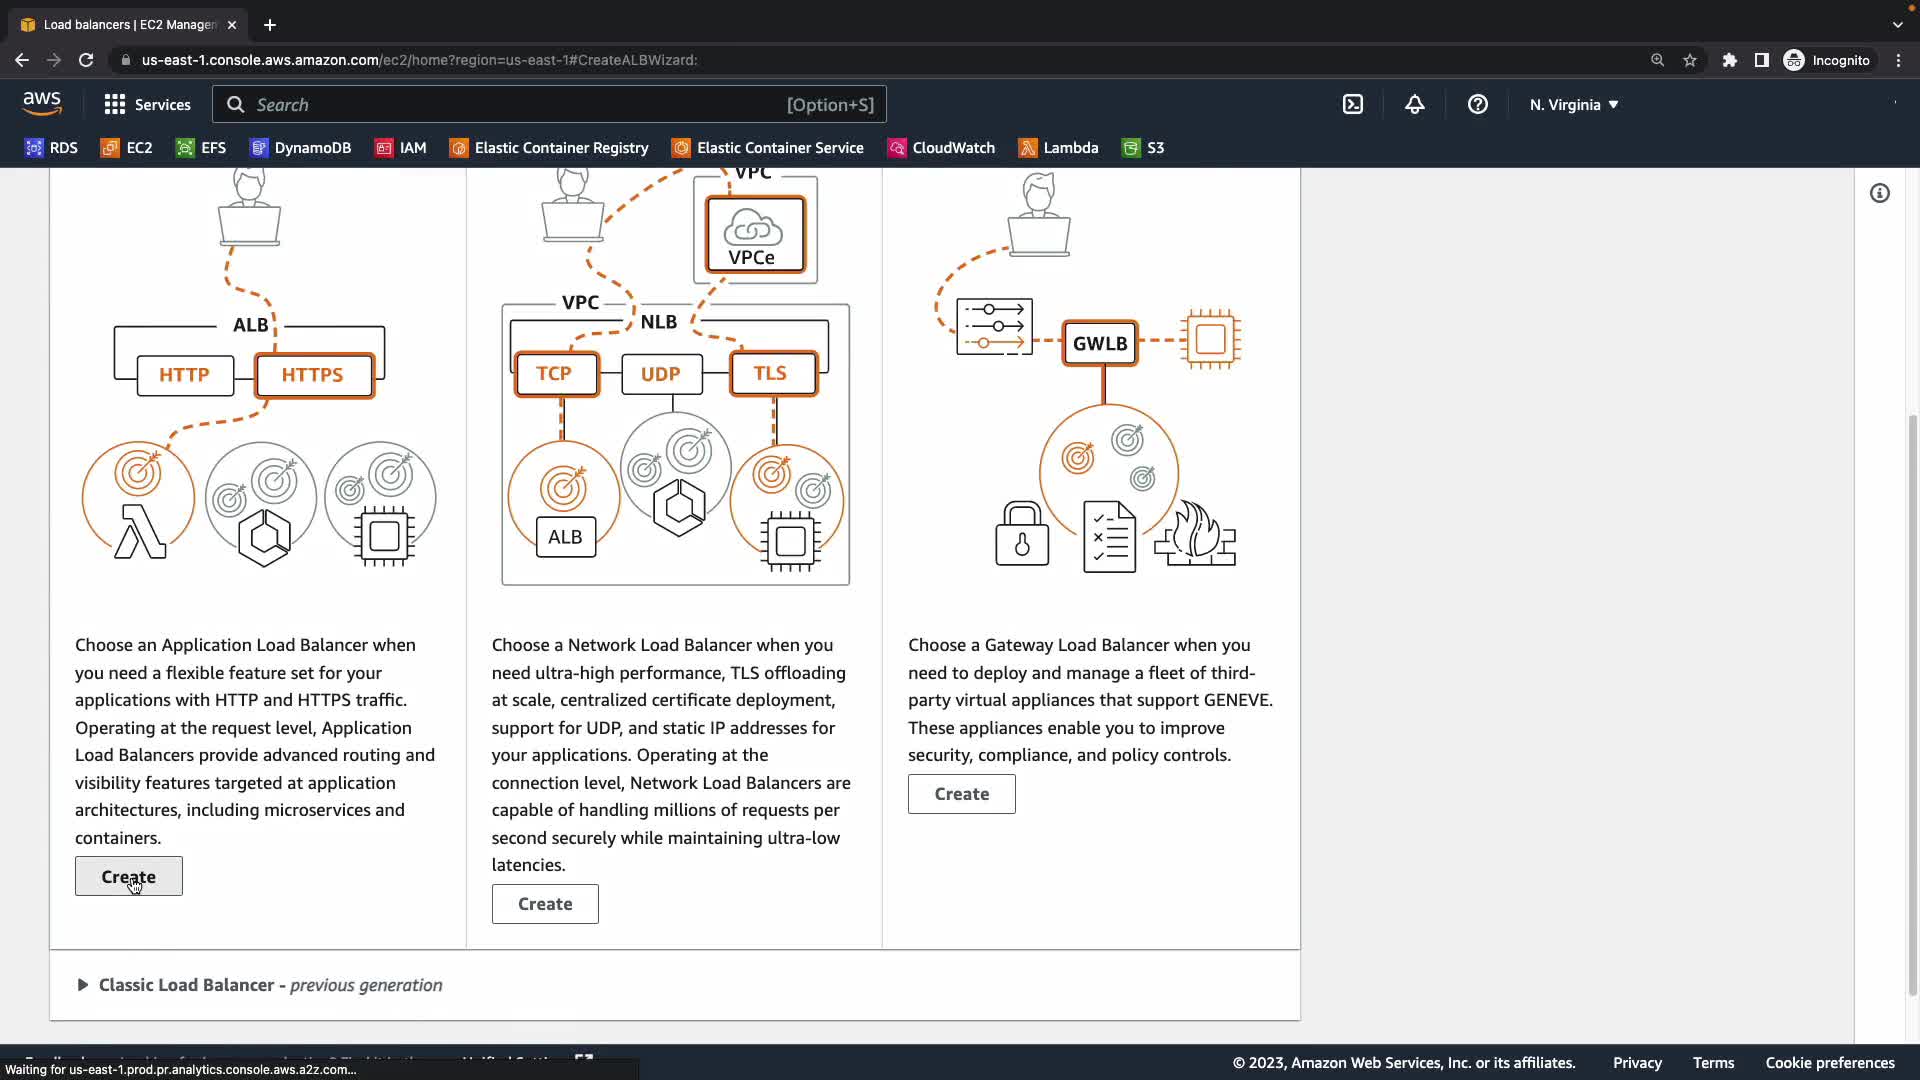Viewport: 1920px width, 1080px height.
Task: Reload the page in browser
Action: 86,60
